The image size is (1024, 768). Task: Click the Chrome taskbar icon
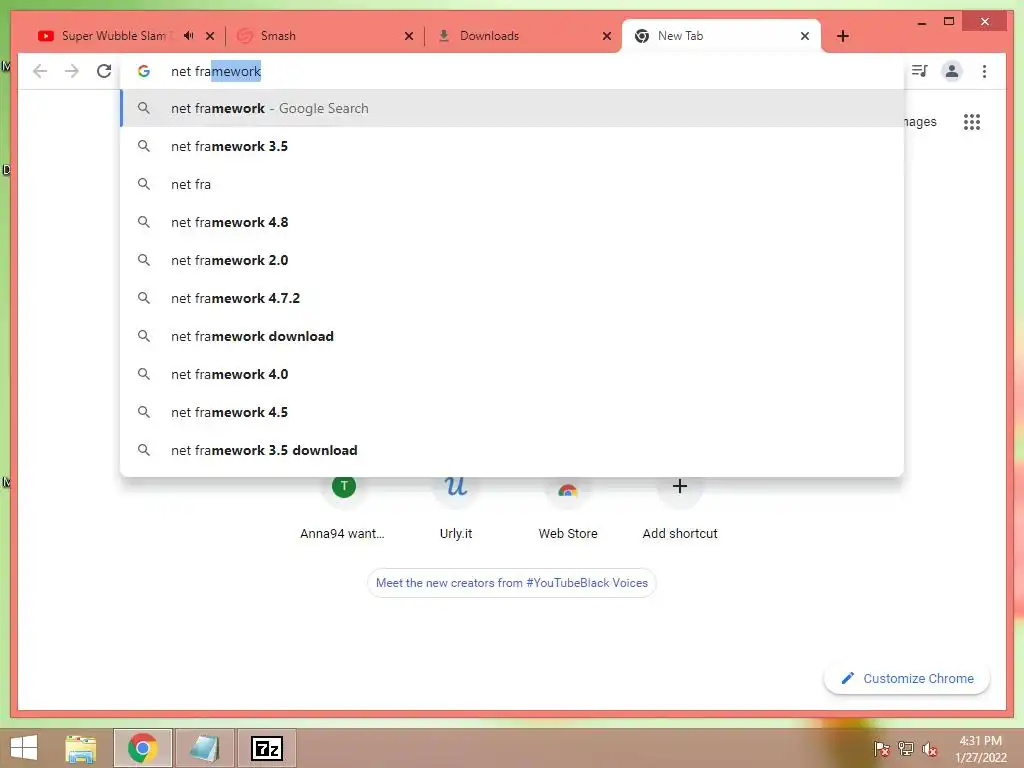142,748
